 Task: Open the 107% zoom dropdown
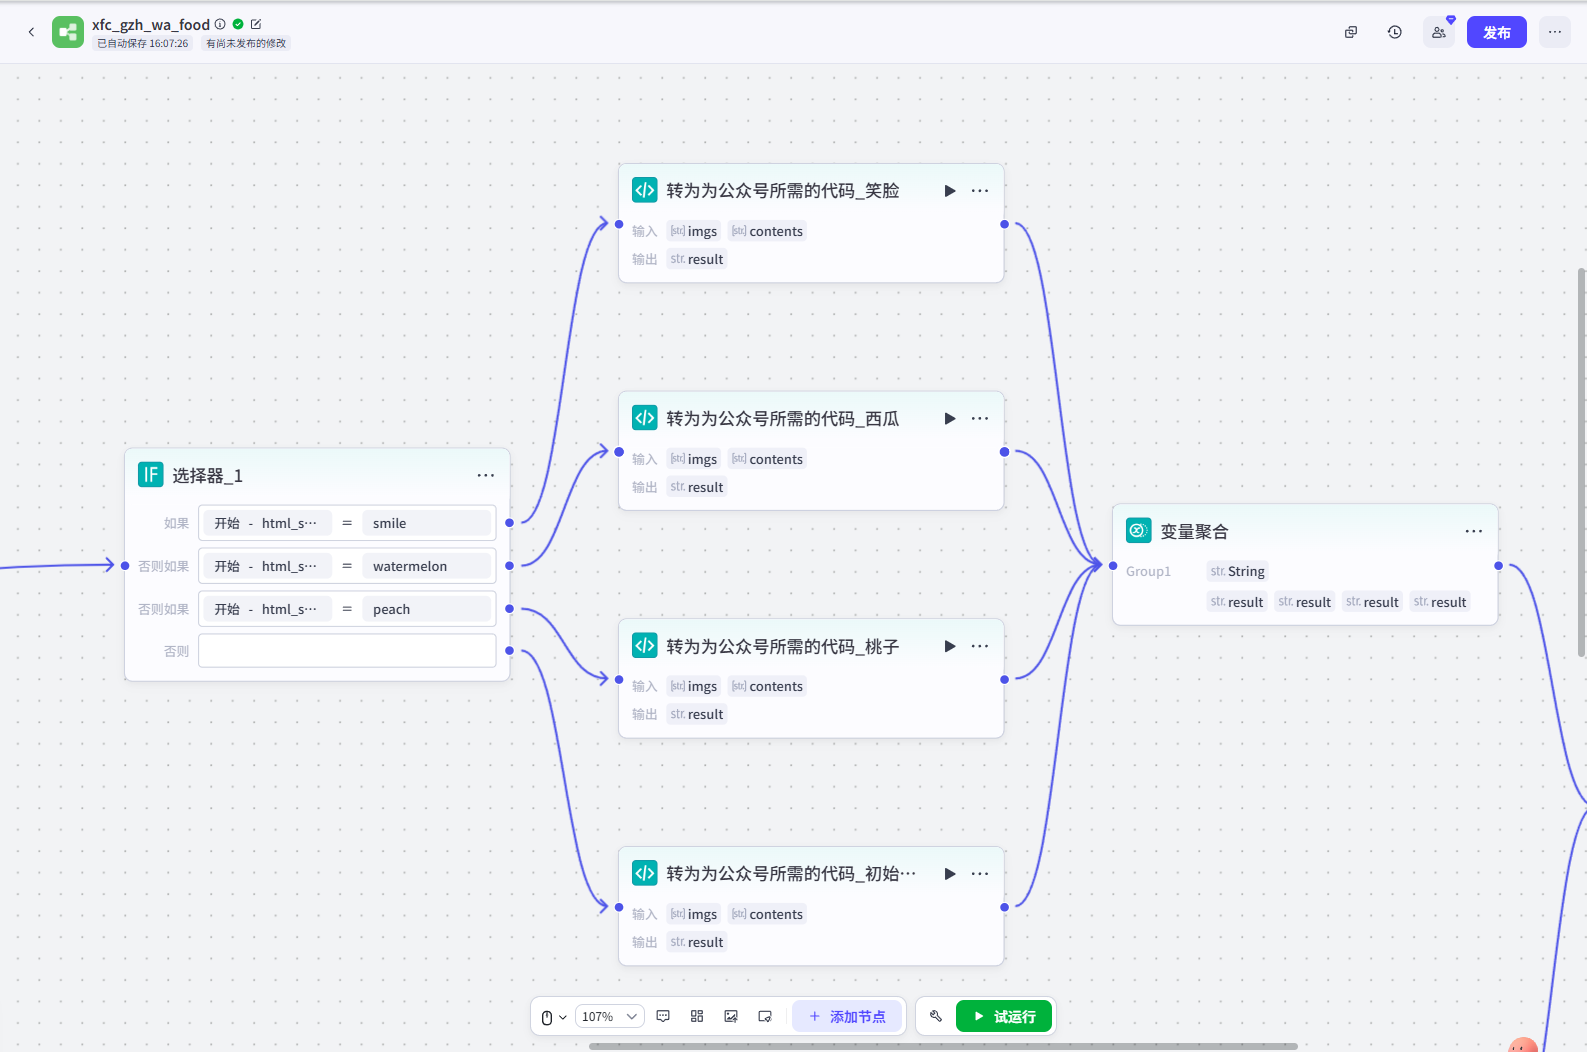(610, 1017)
